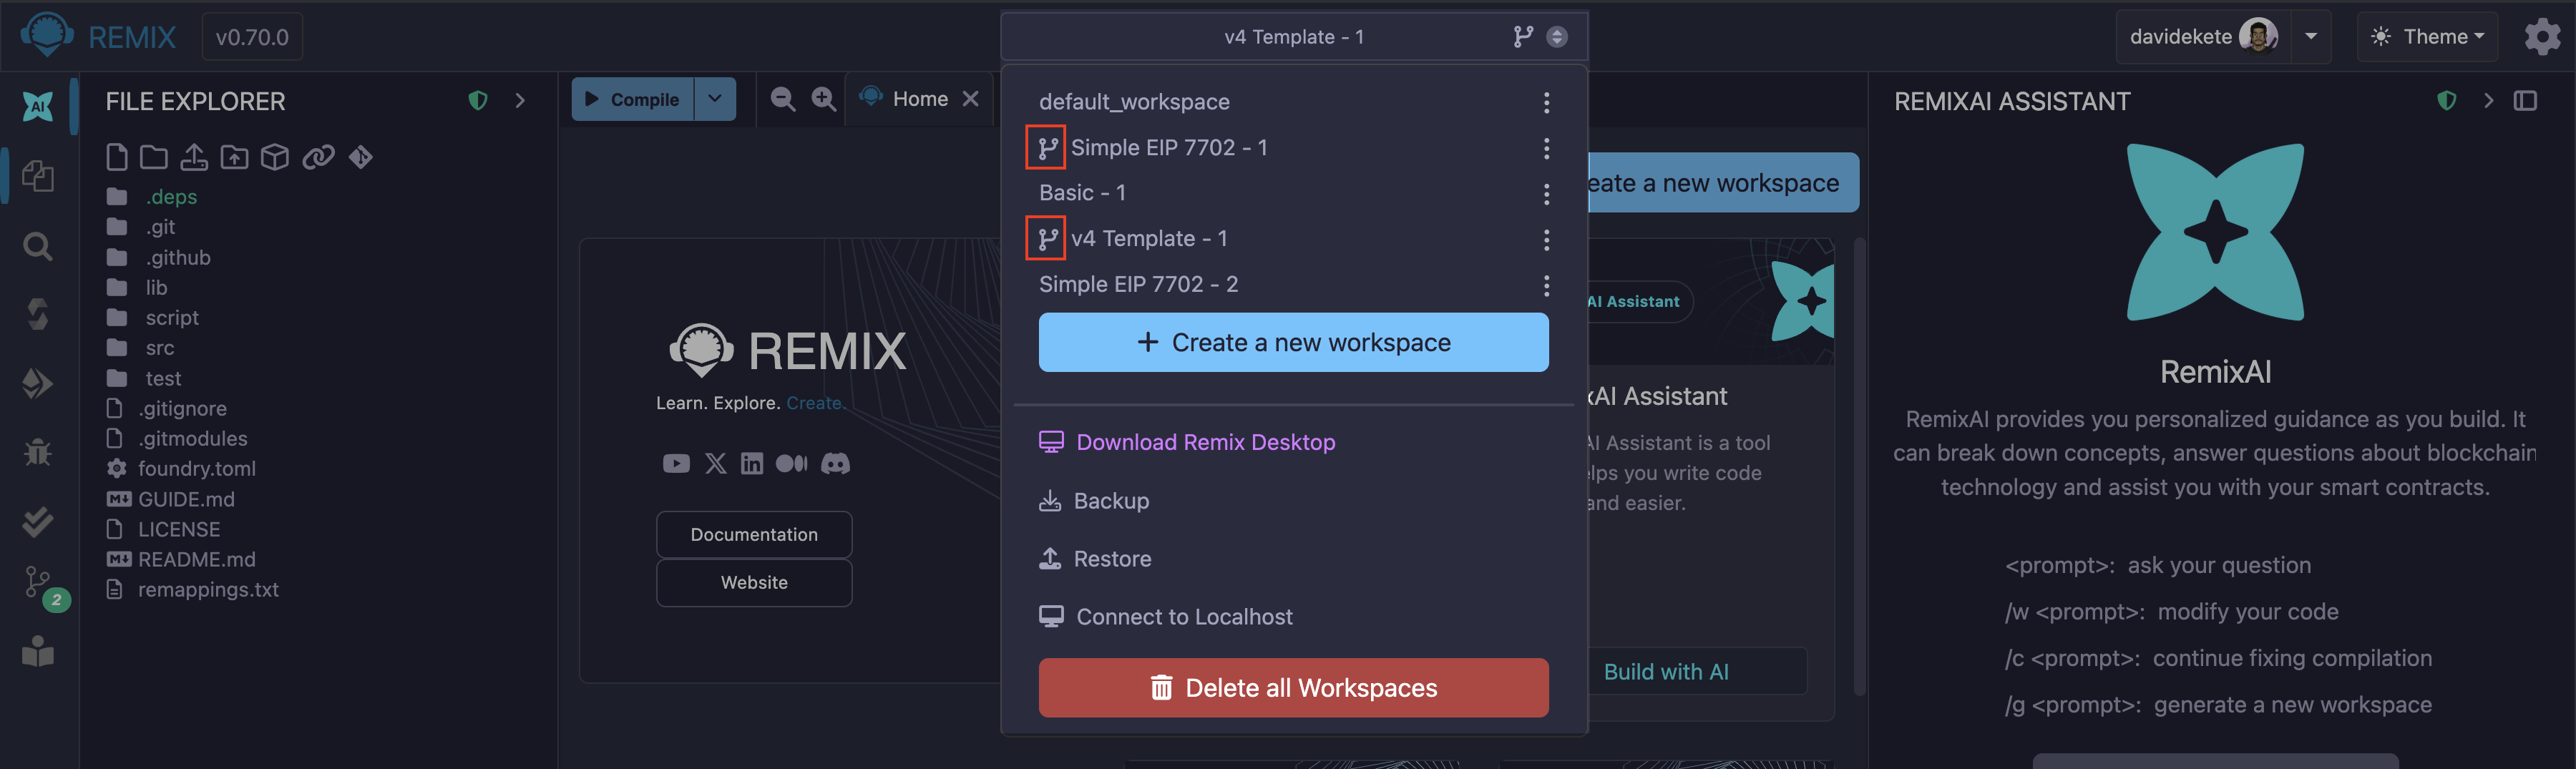Open the davidekete account dropdown arrow
2576x769 pixels.
[x=2310, y=37]
